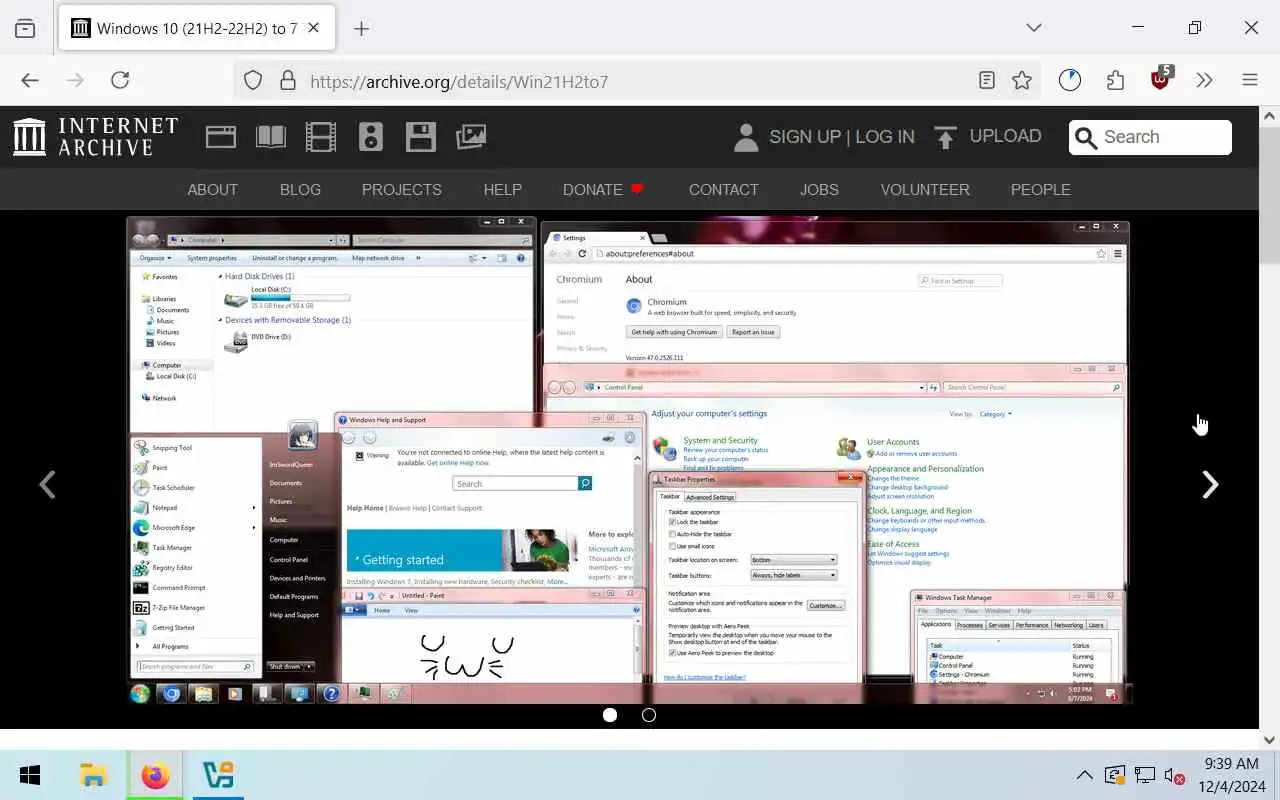Image resolution: width=1280 pixels, height=800 pixels.
Task: Go back to previous page
Action: point(30,81)
